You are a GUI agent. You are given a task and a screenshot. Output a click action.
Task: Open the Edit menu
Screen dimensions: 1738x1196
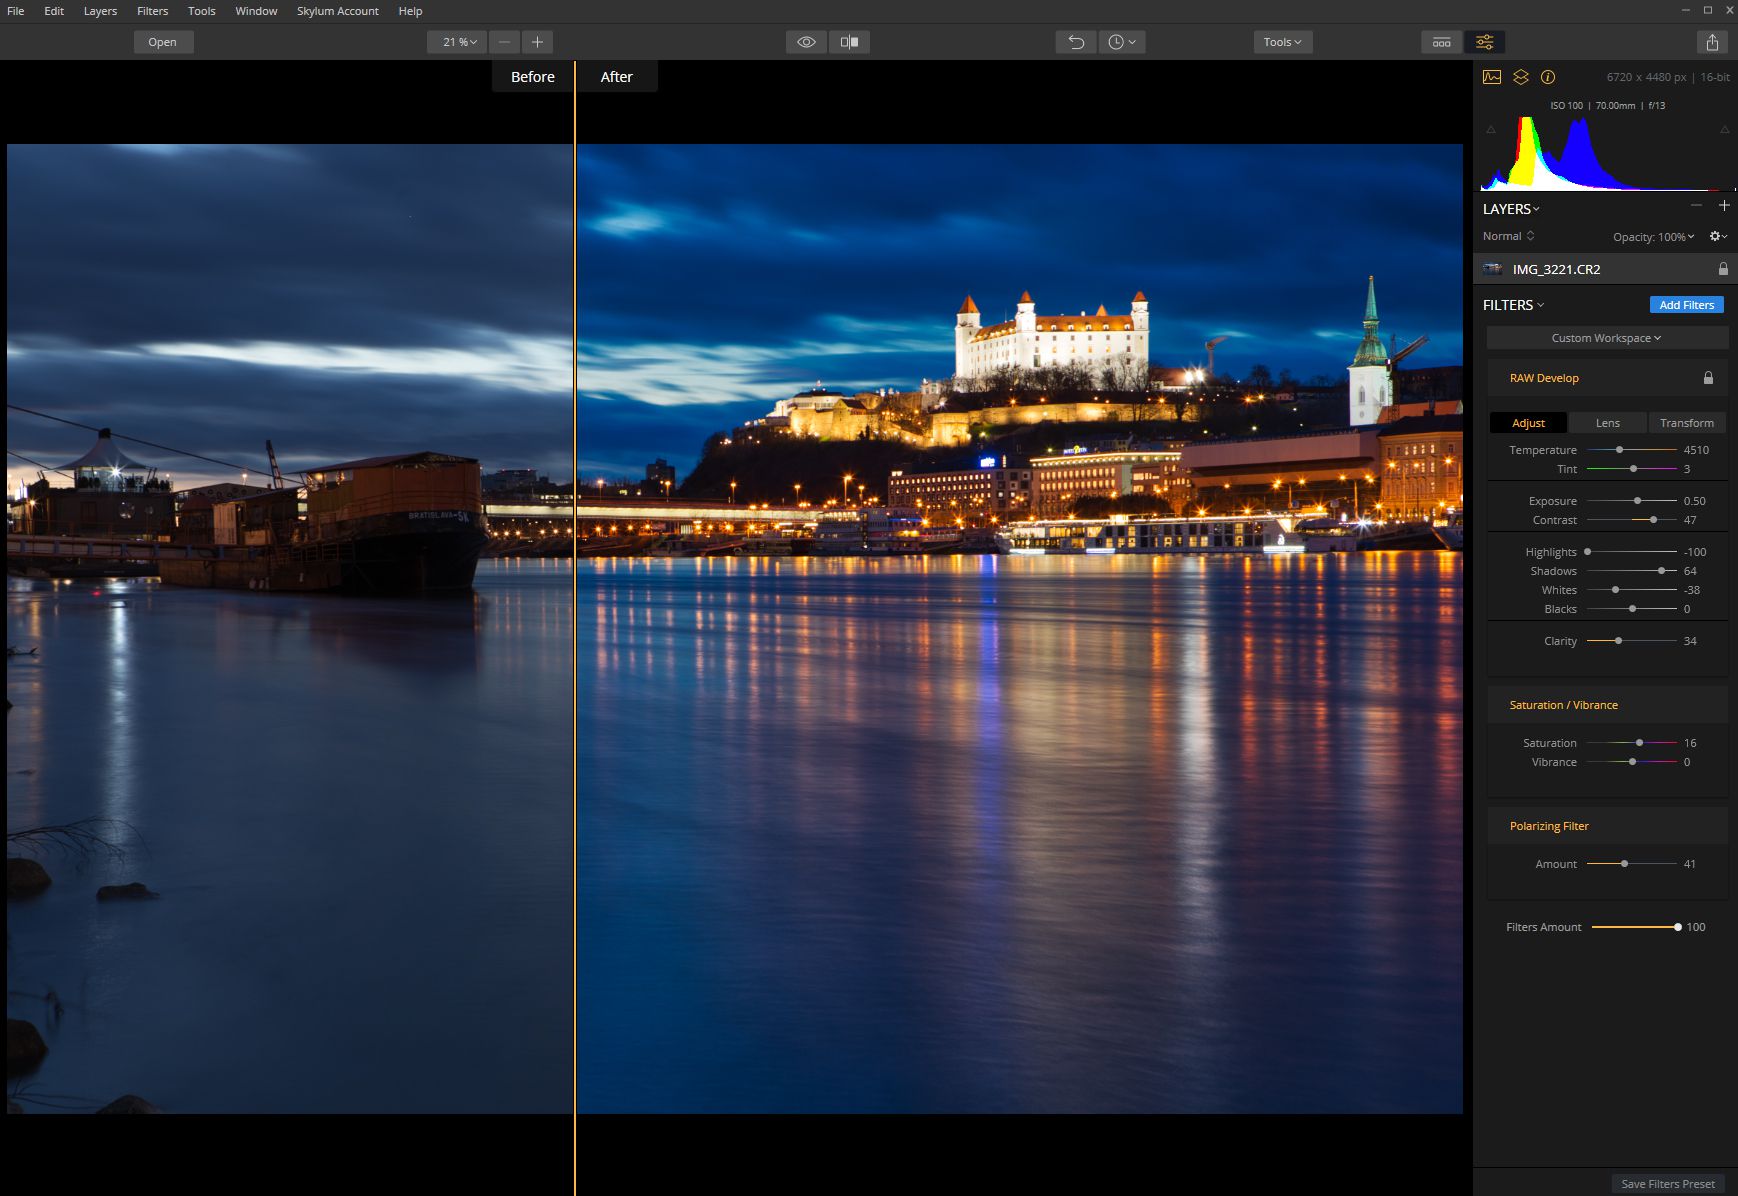[54, 11]
